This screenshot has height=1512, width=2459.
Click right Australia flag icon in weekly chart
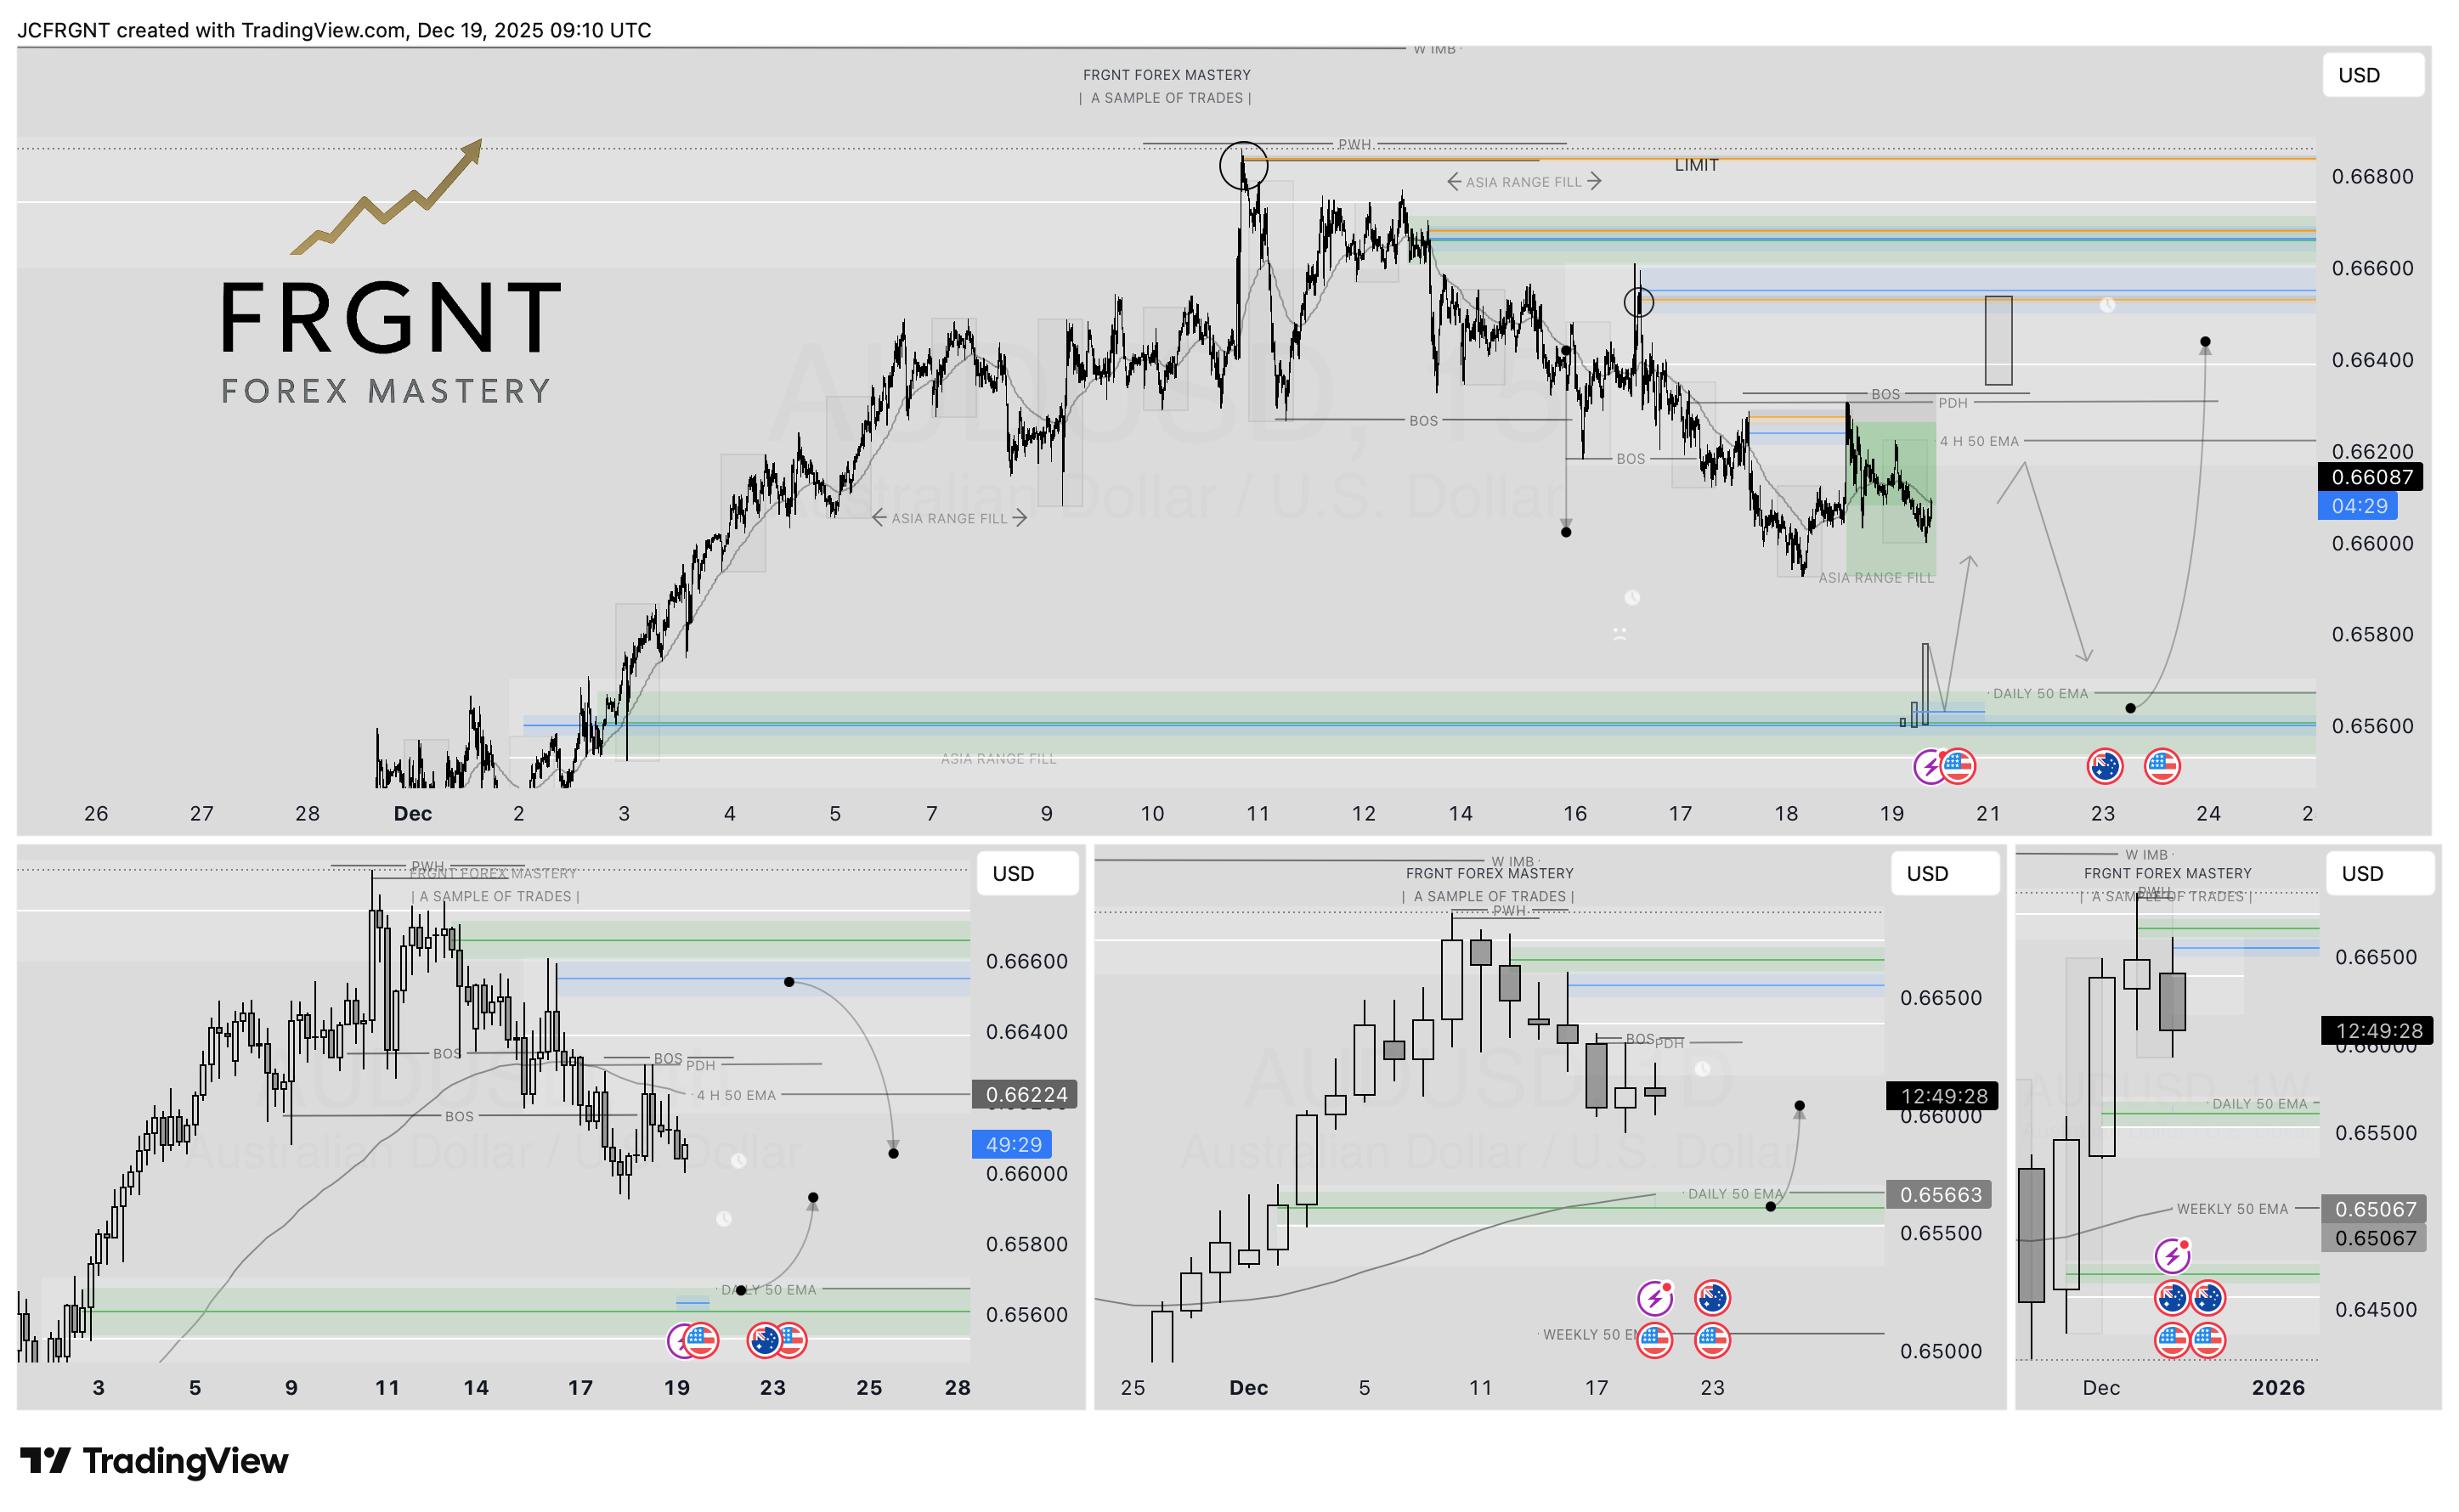click(x=2208, y=1298)
